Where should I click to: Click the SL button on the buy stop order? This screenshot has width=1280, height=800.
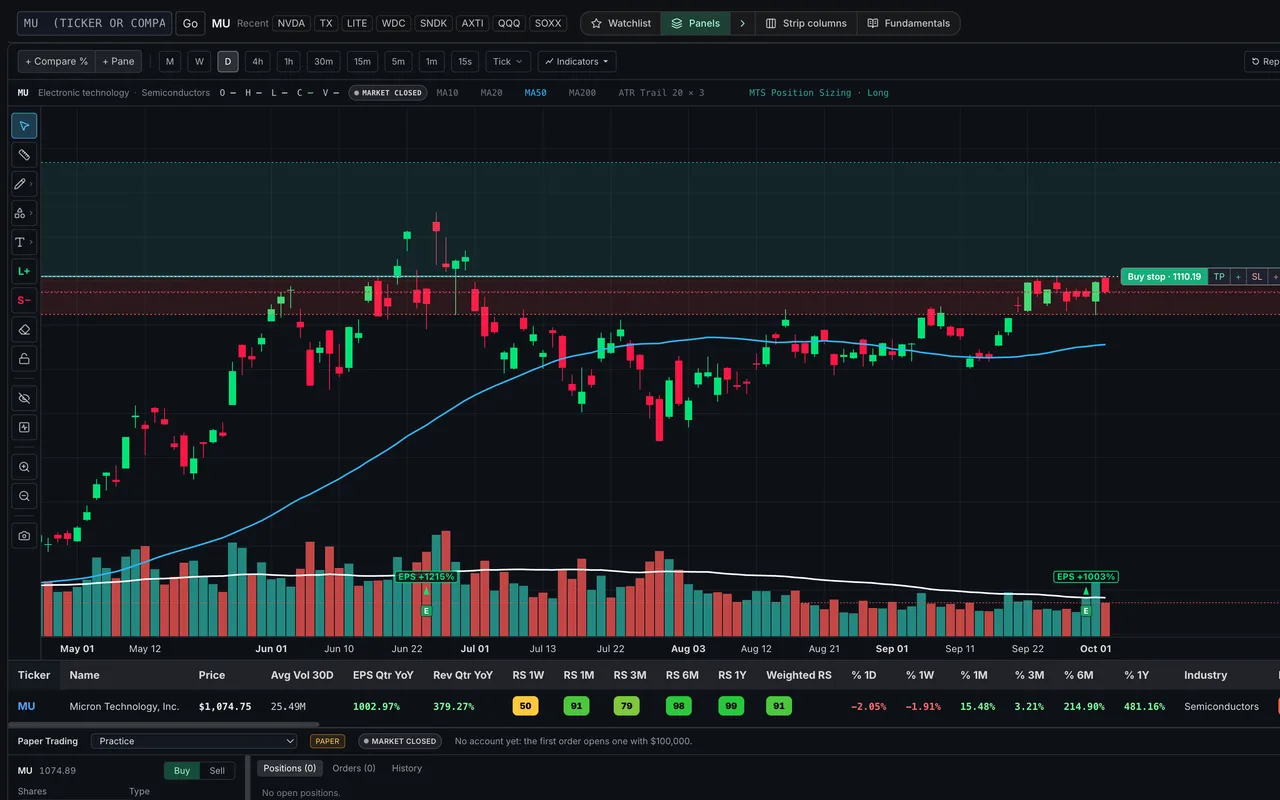coord(1257,277)
